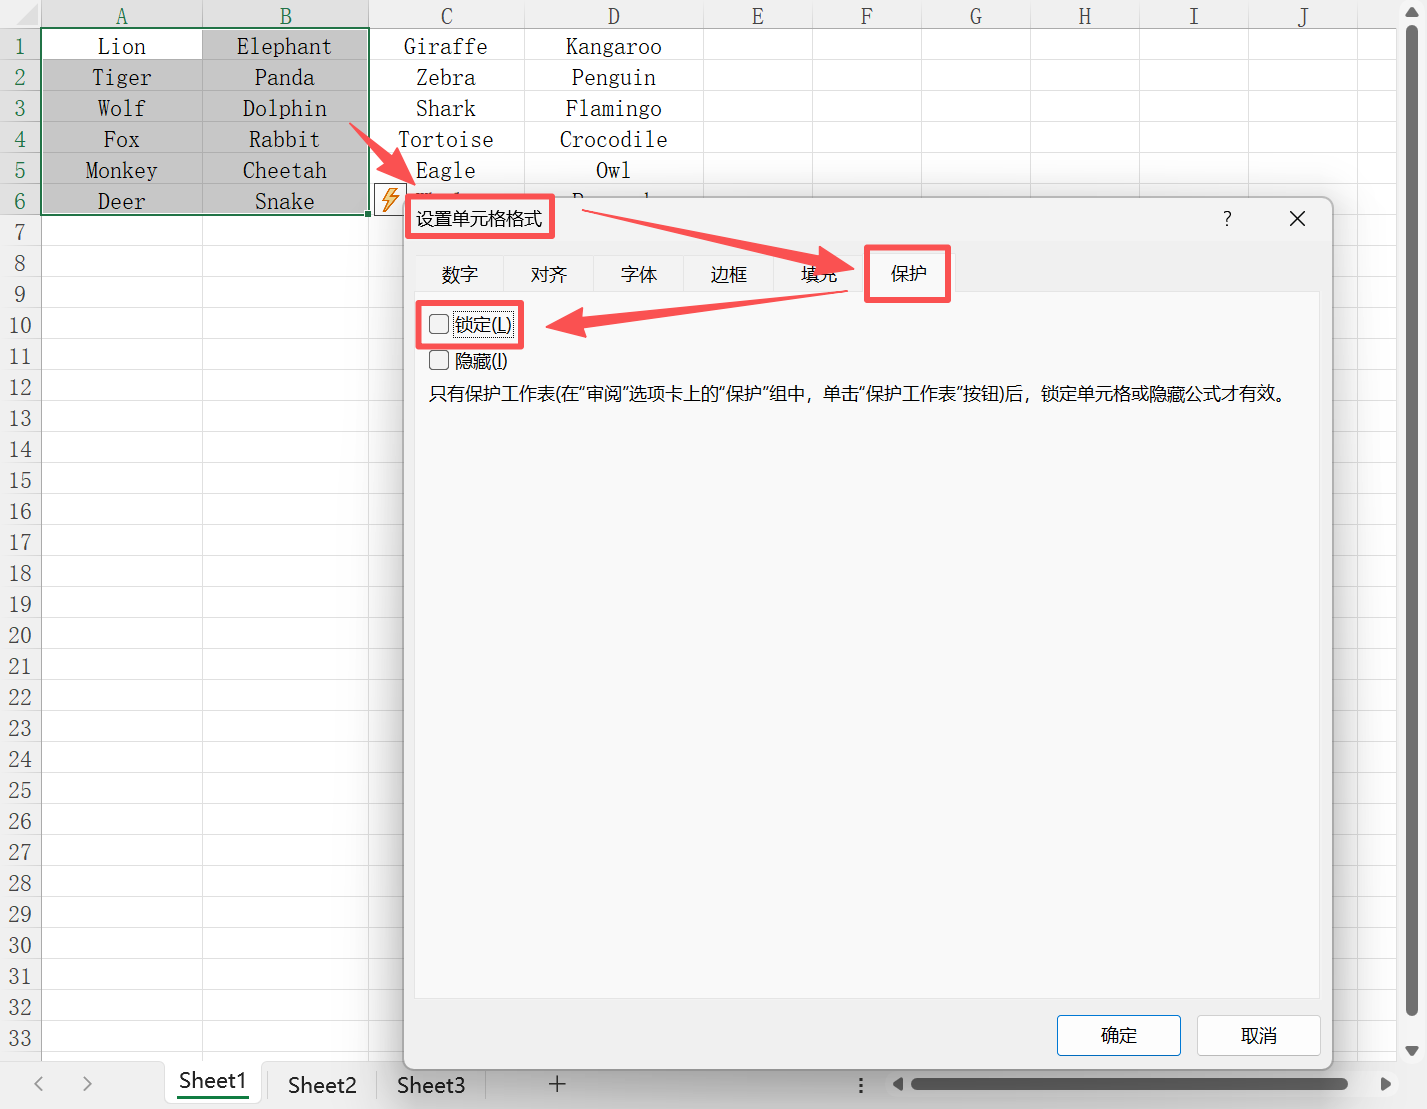Select row 10 header

20,325
